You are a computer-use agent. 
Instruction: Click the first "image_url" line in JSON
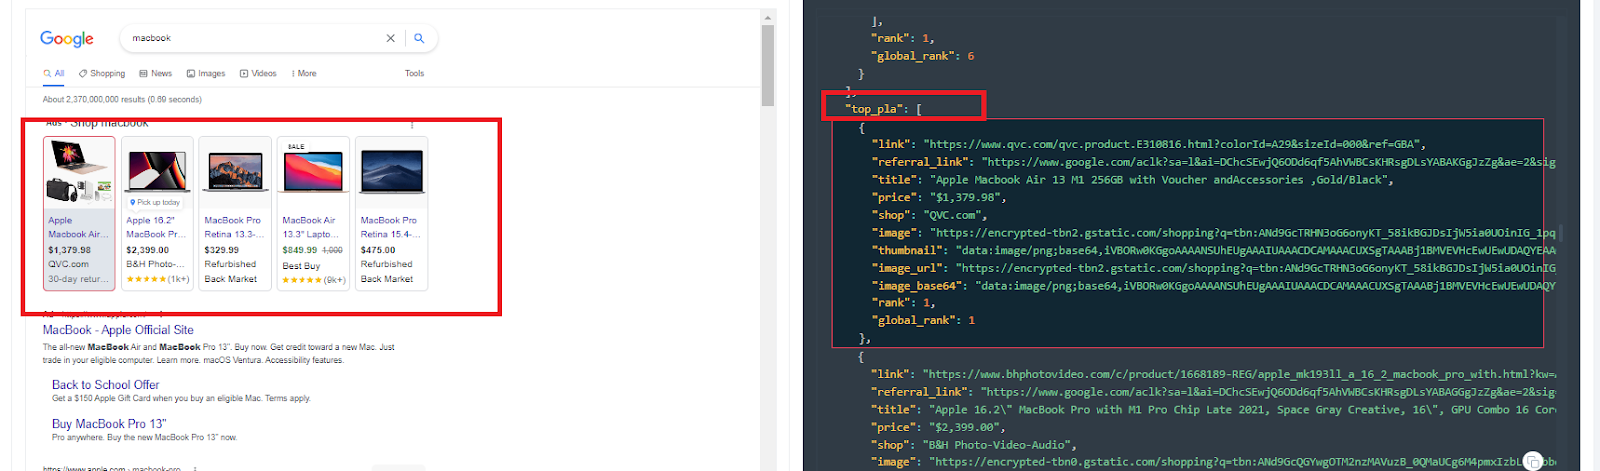(1213, 268)
